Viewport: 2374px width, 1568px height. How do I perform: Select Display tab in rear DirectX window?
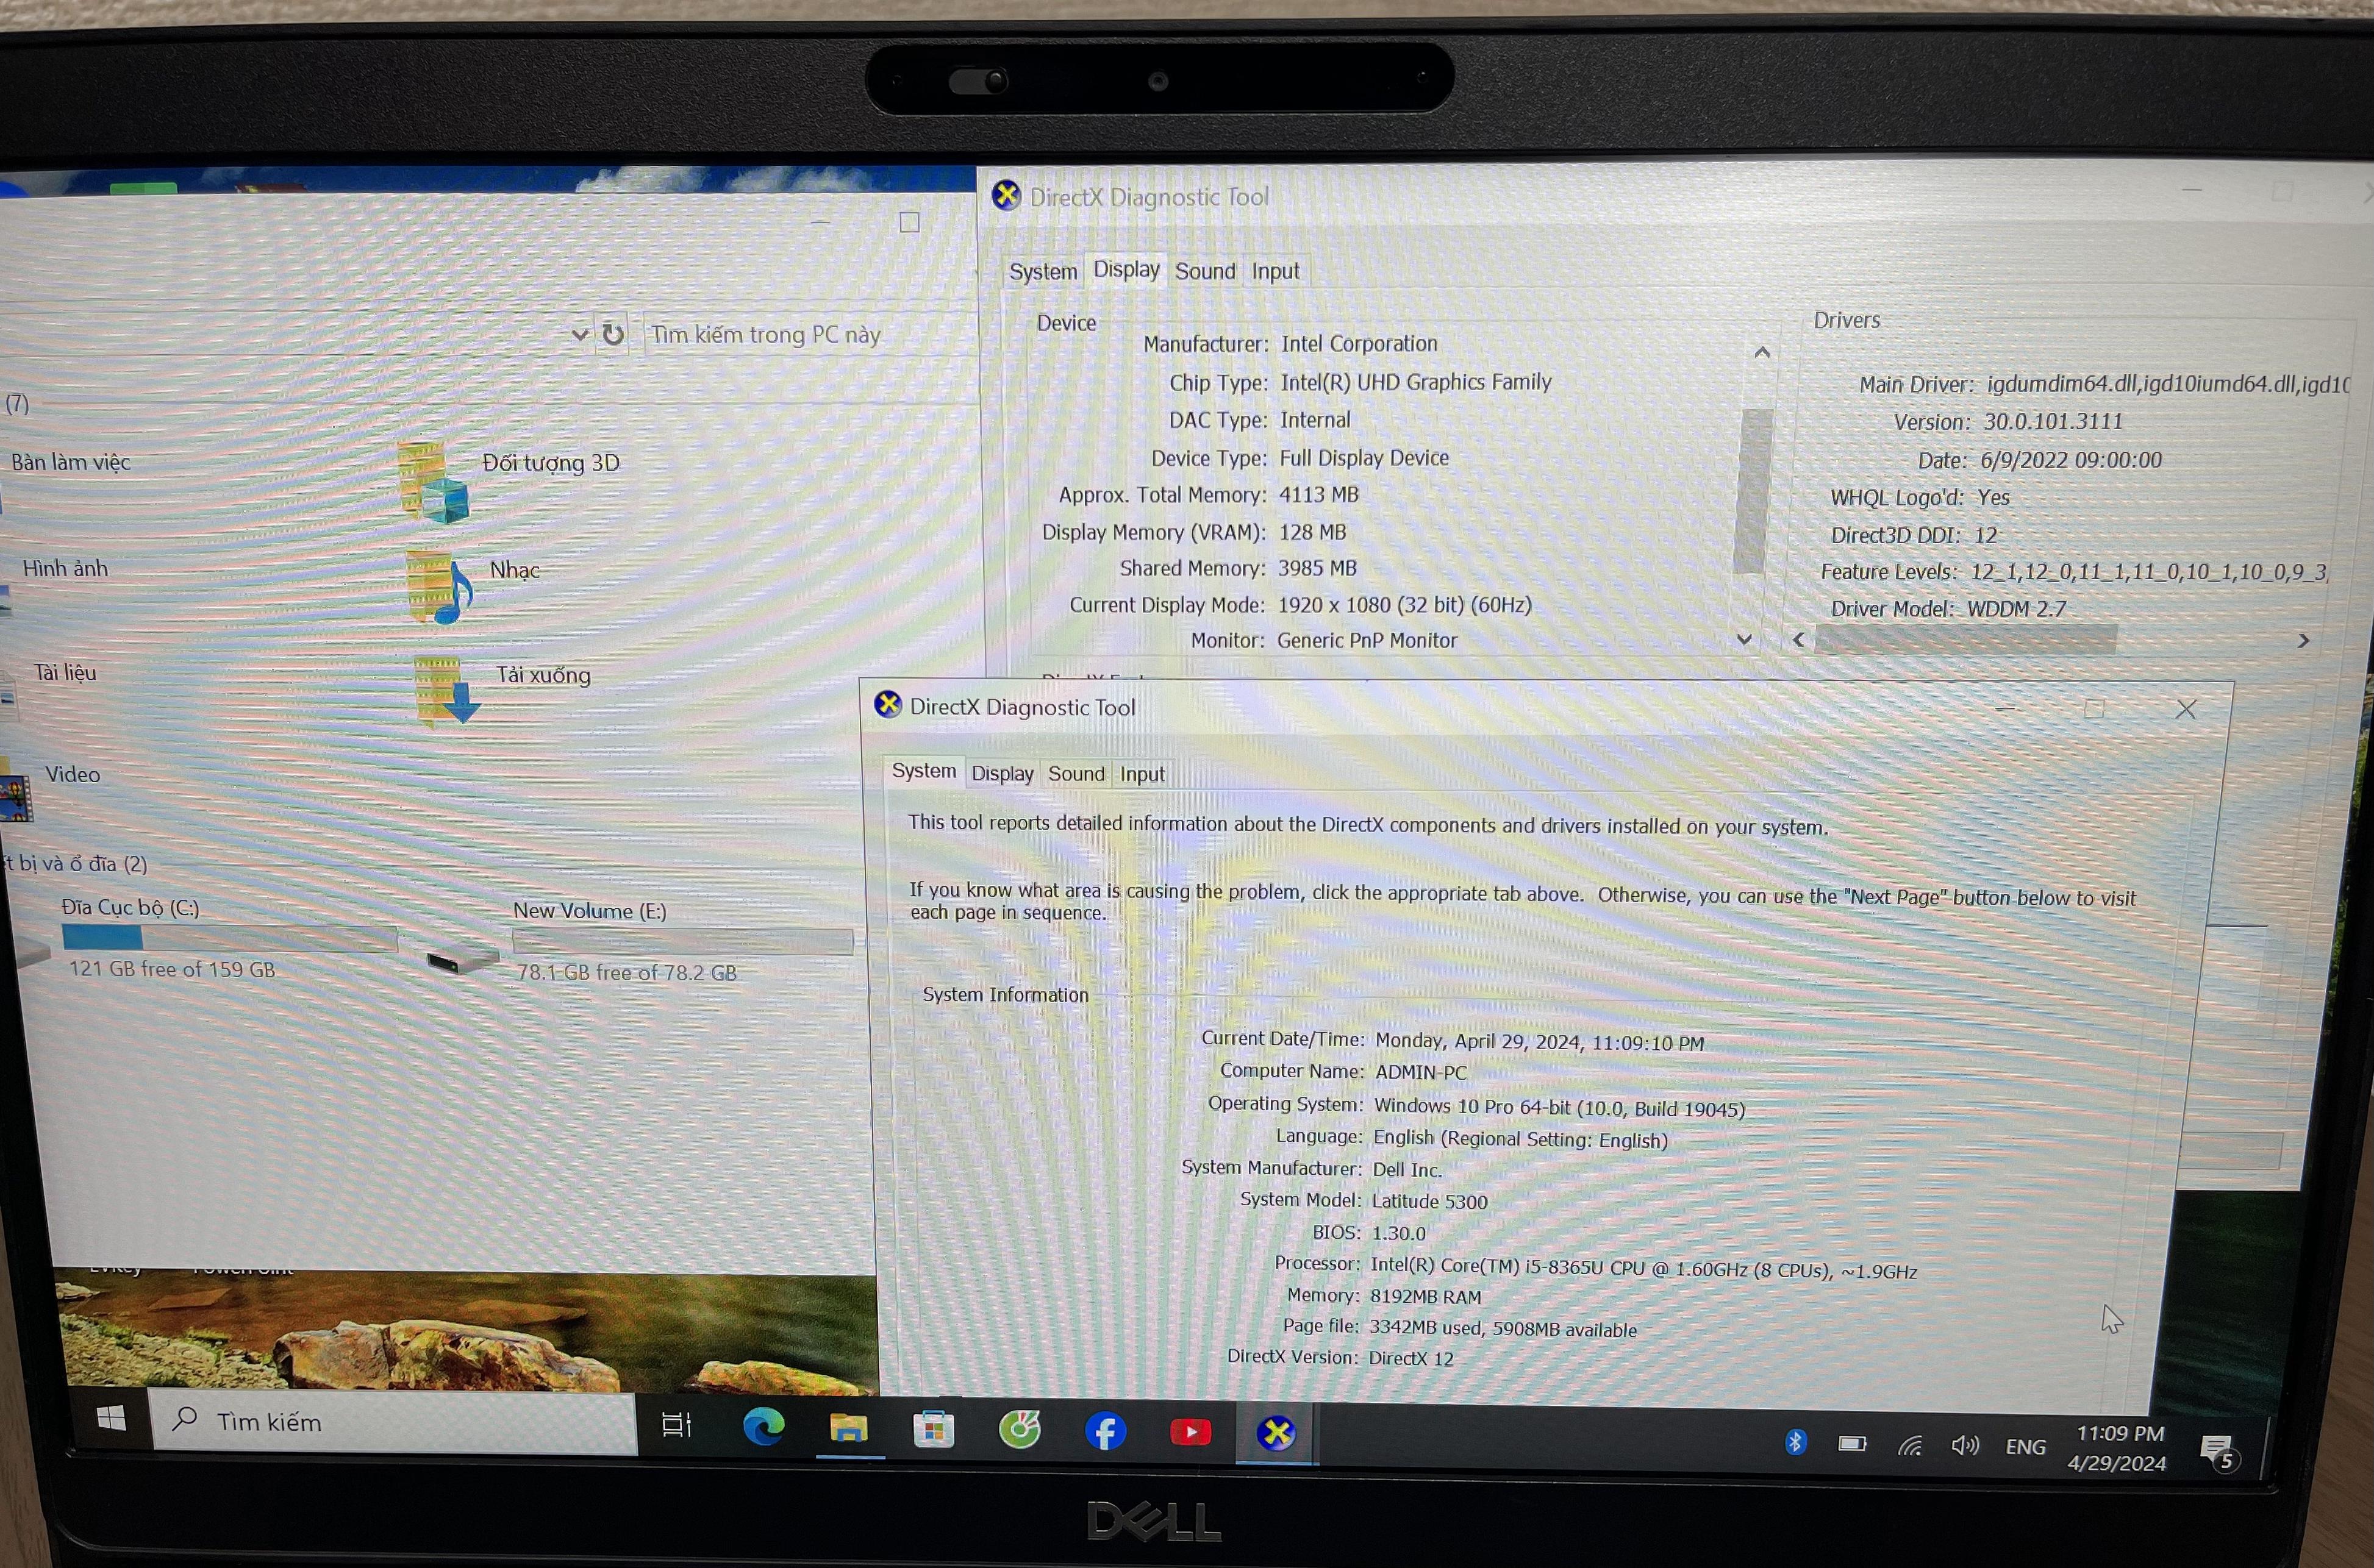point(1126,269)
